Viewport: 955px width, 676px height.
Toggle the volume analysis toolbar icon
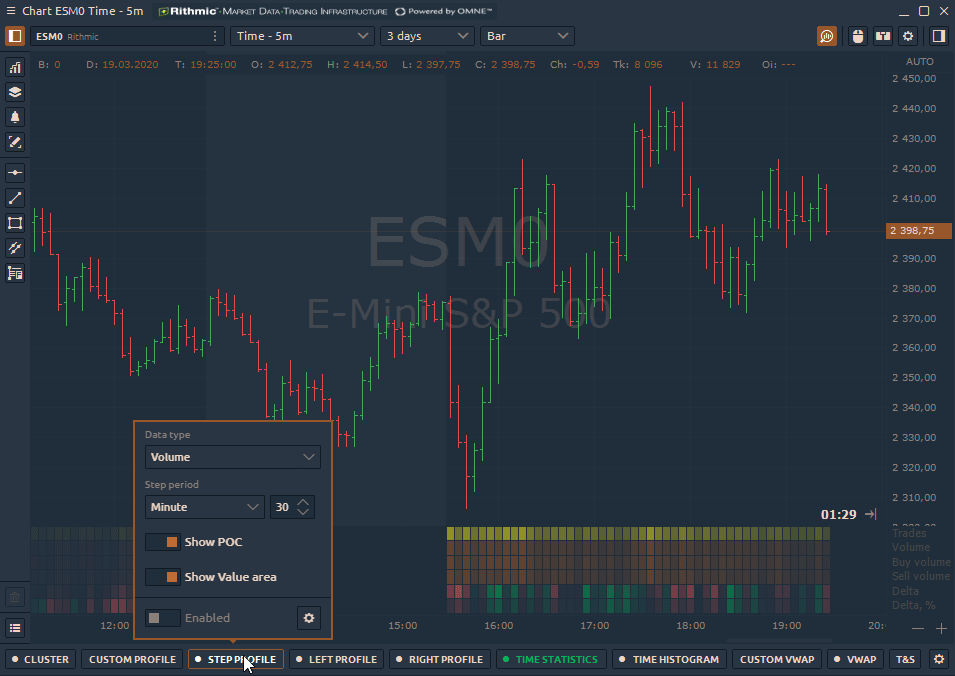coord(826,36)
